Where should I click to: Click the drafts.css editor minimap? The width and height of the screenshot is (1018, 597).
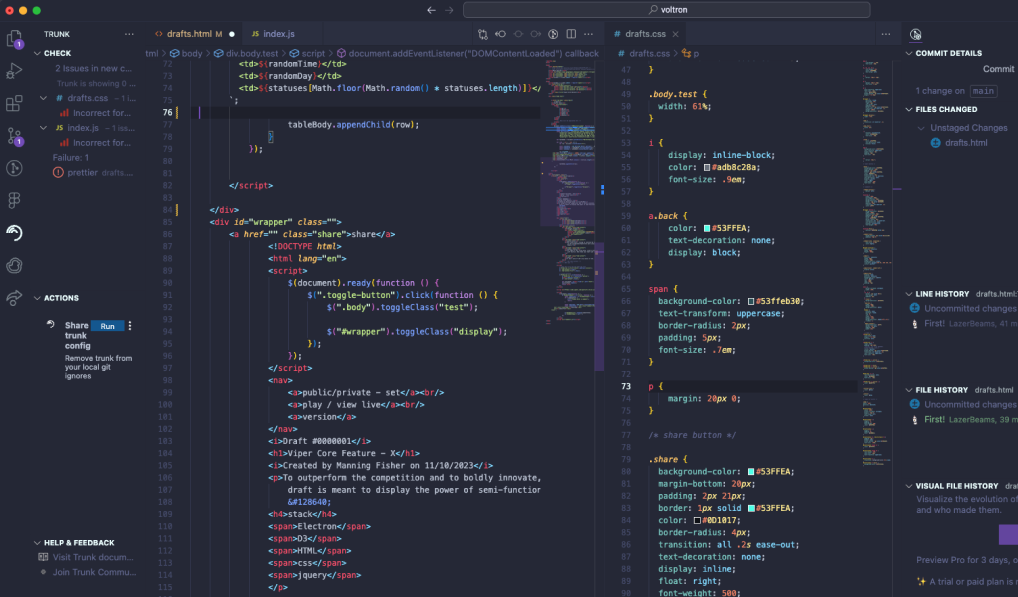point(876,263)
